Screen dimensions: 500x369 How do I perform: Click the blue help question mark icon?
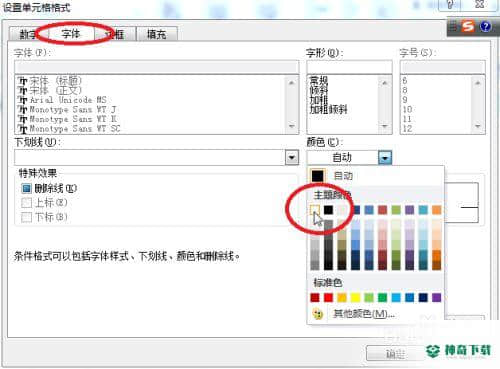pos(485,27)
